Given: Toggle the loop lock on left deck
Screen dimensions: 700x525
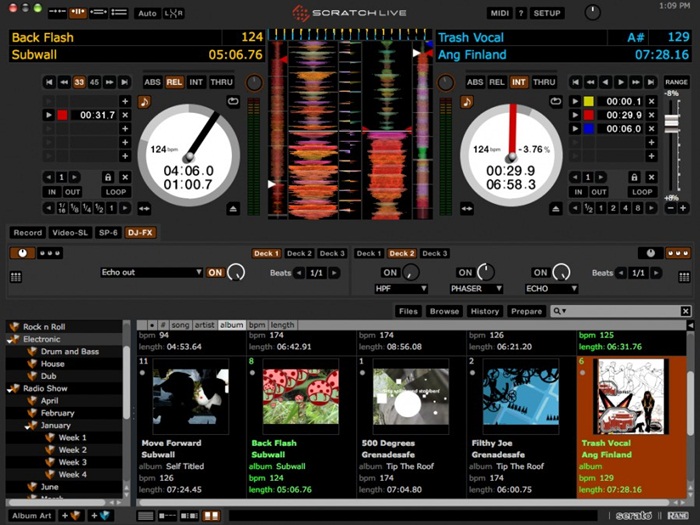Looking at the screenshot, I should coord(107,176).
